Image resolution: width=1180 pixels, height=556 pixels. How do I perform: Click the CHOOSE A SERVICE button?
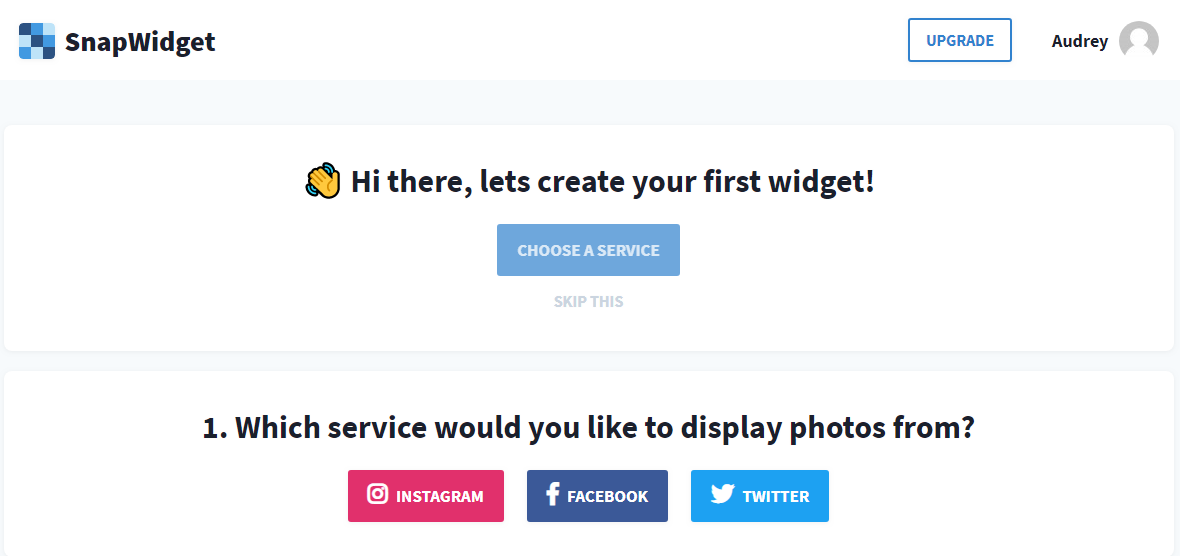(588, 250)
